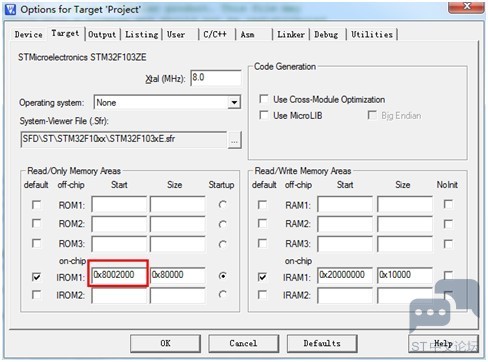The height and width of the screenshot is (362, 488).
Task: Select ROM3 Startup radio button
Action: [223, 244]
